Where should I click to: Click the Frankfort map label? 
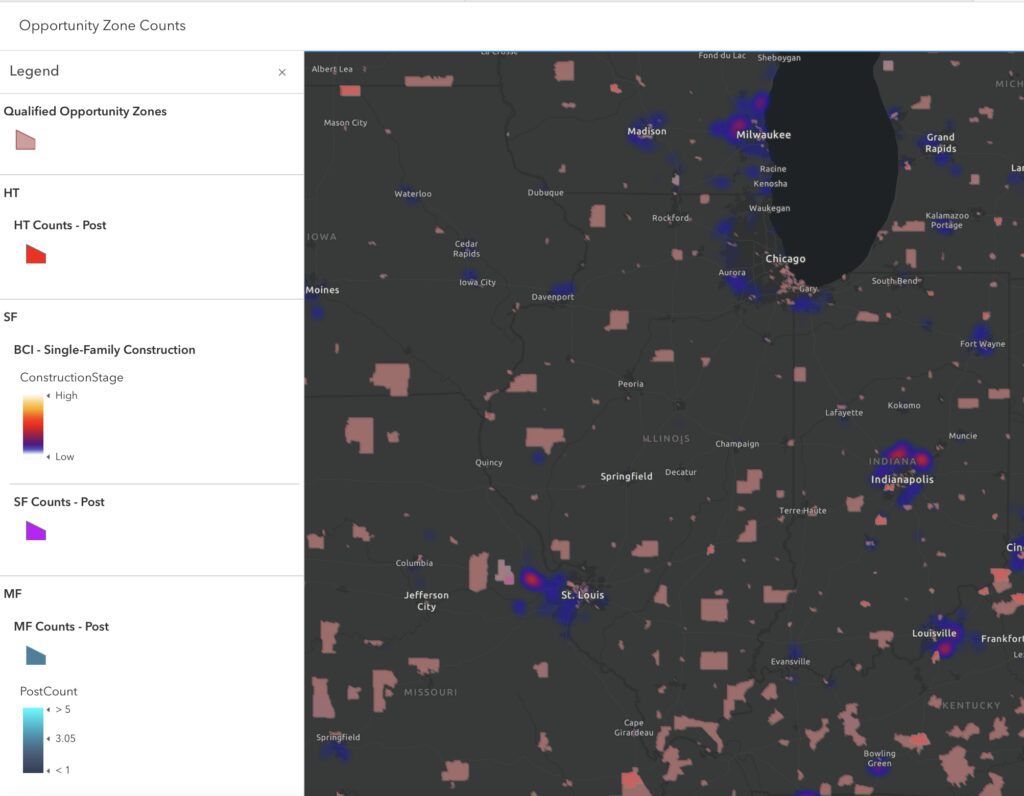click(1002, 639)
